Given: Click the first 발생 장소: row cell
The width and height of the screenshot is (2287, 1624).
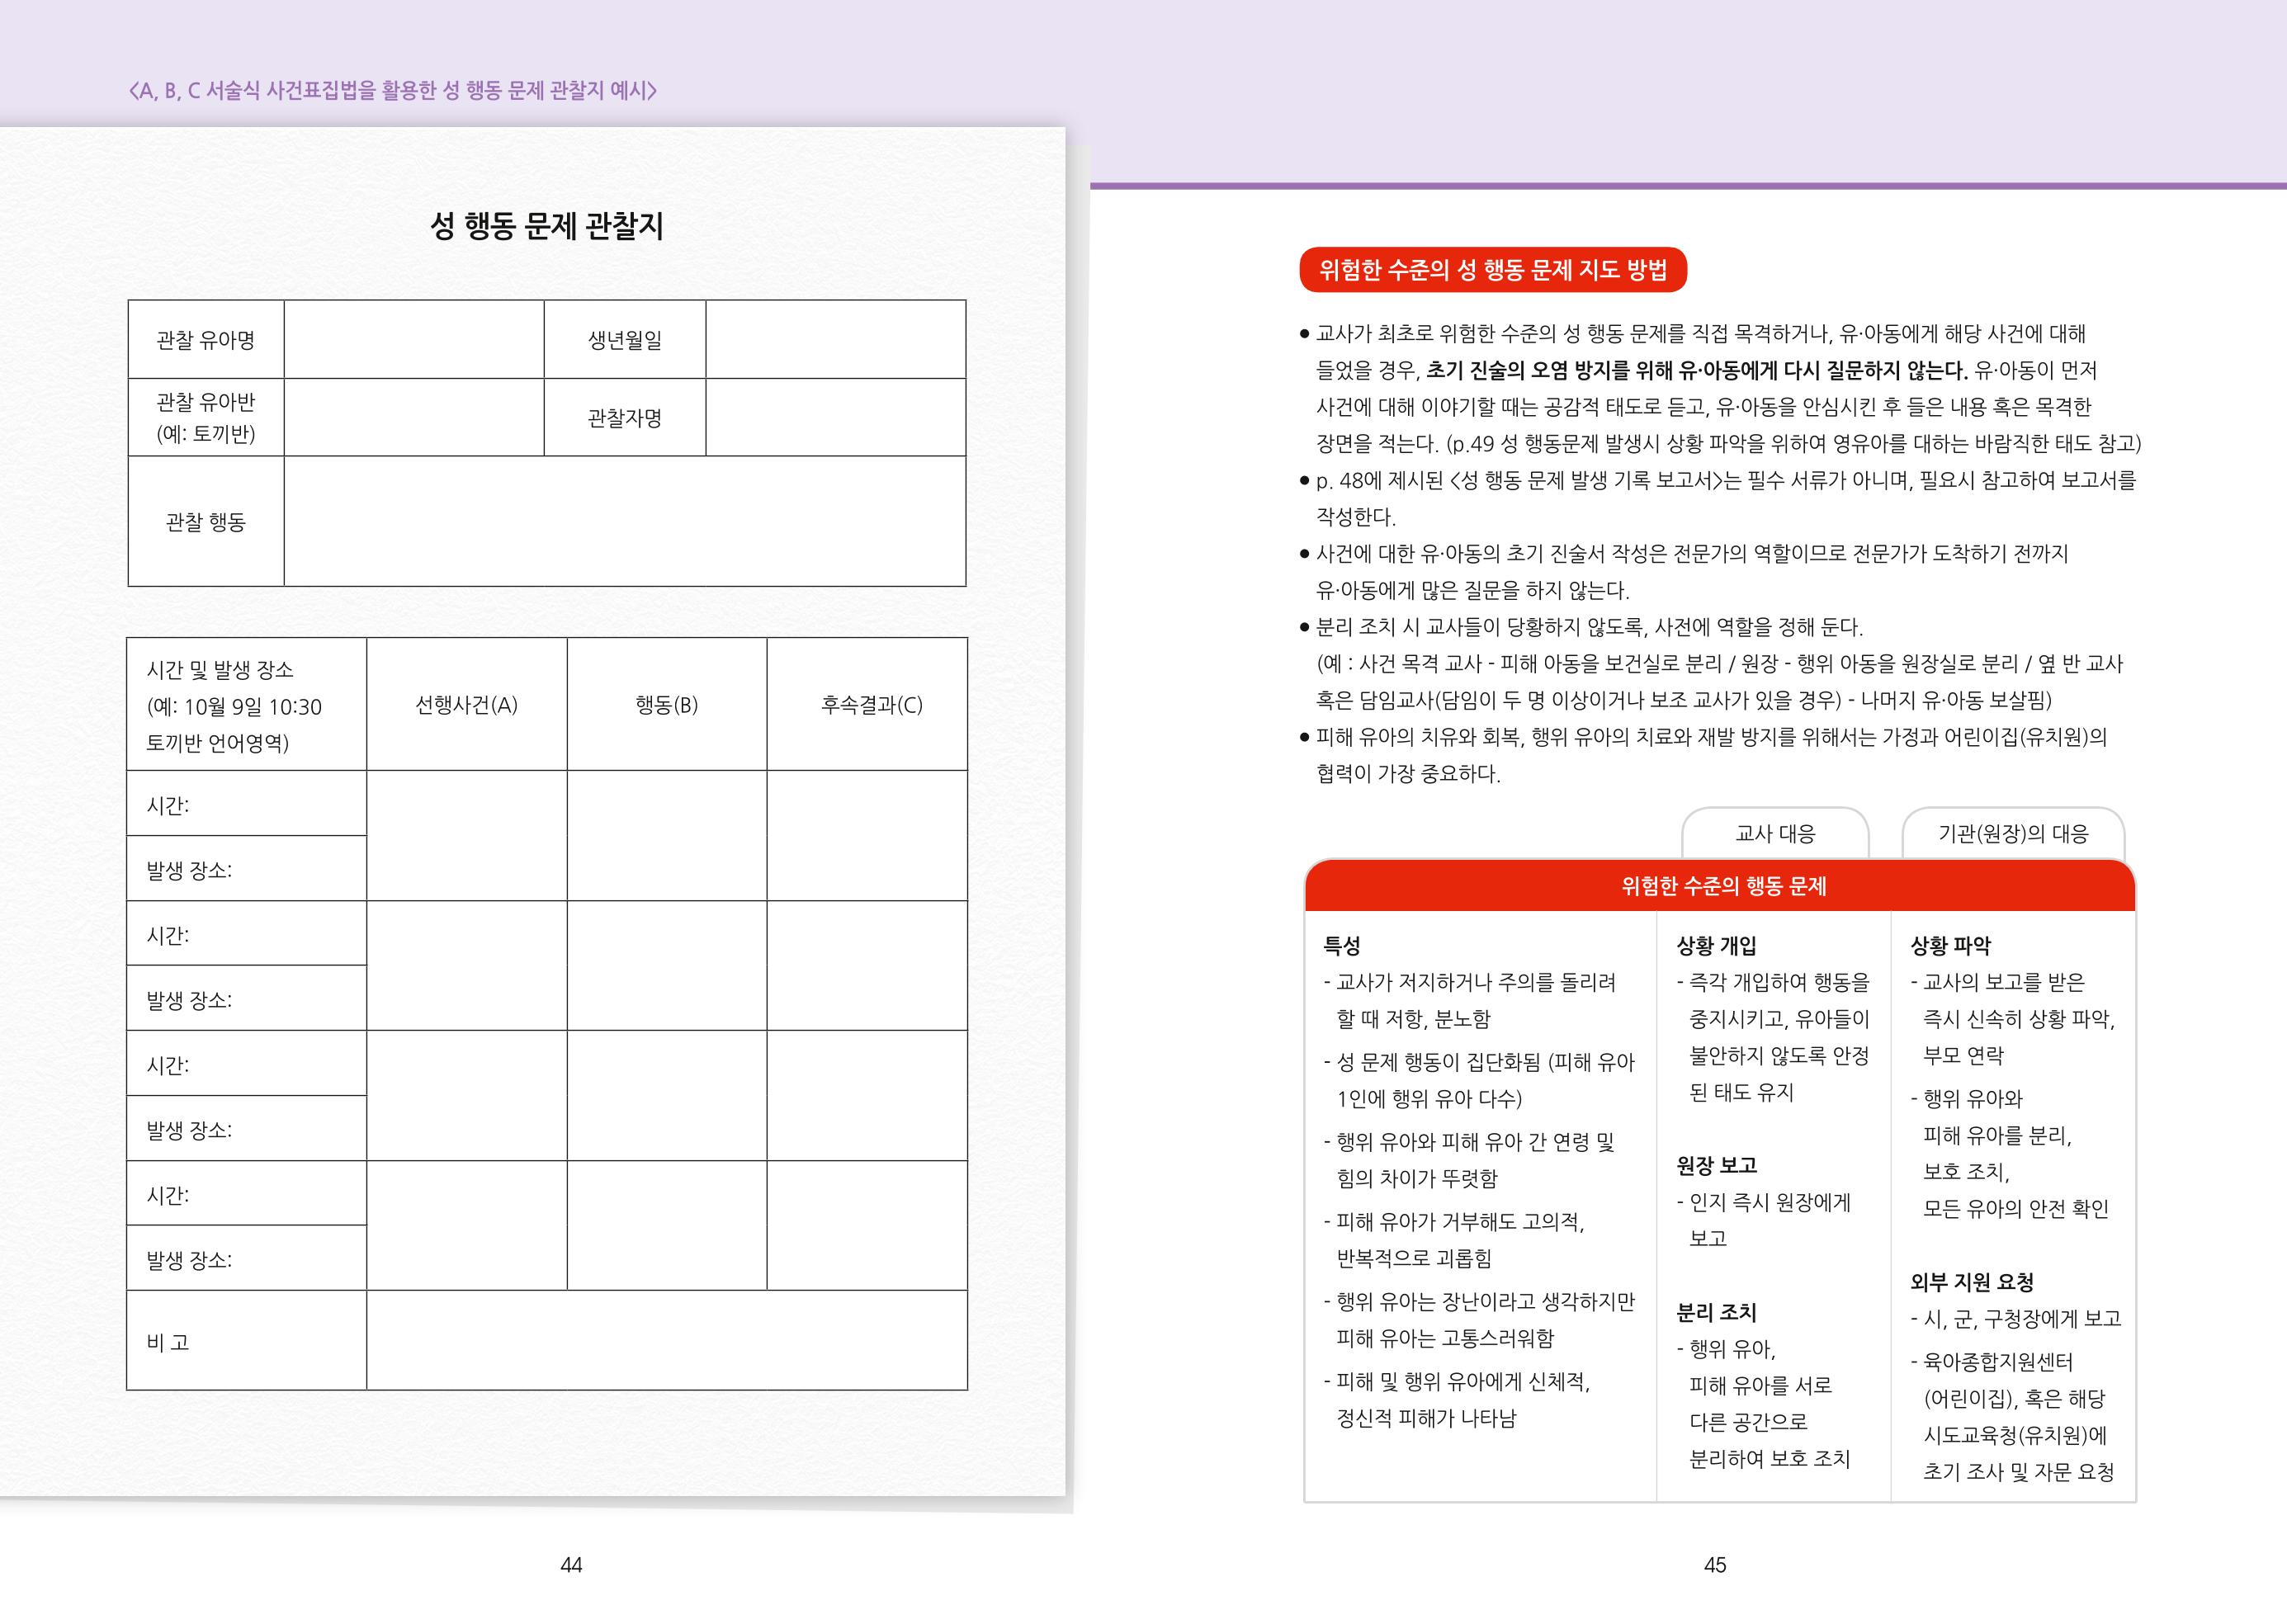Looking at the screenshot, I should [247, 869].
